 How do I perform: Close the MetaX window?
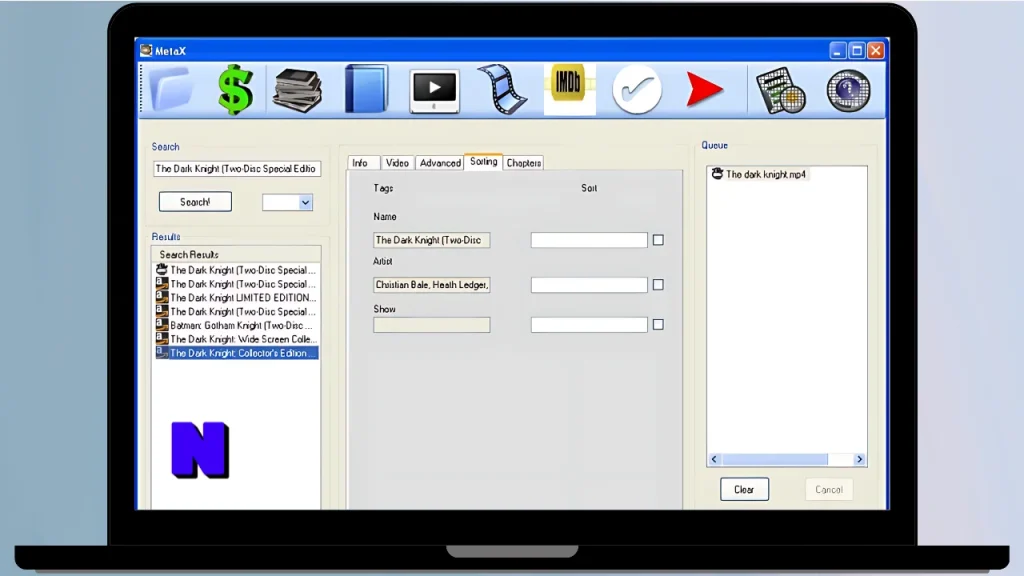click(x=876, y=50)
